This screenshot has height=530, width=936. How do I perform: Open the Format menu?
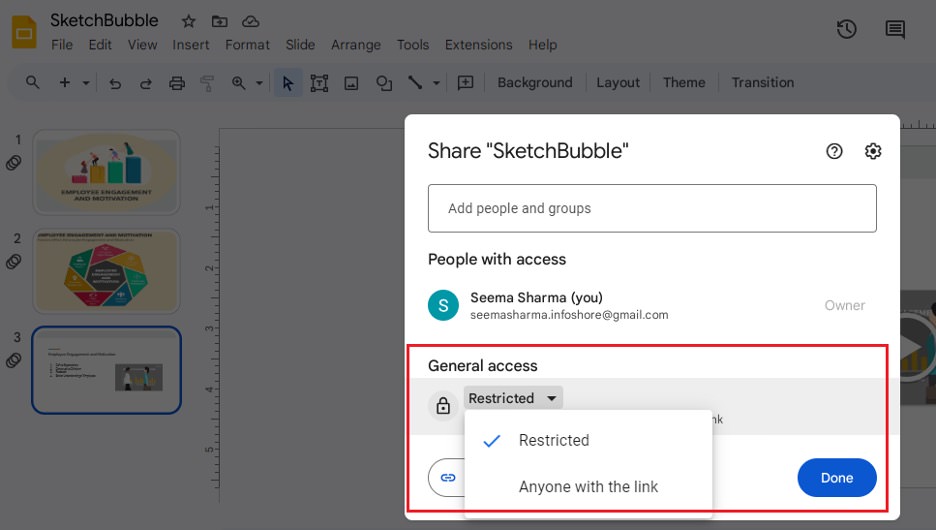[247, 45]
